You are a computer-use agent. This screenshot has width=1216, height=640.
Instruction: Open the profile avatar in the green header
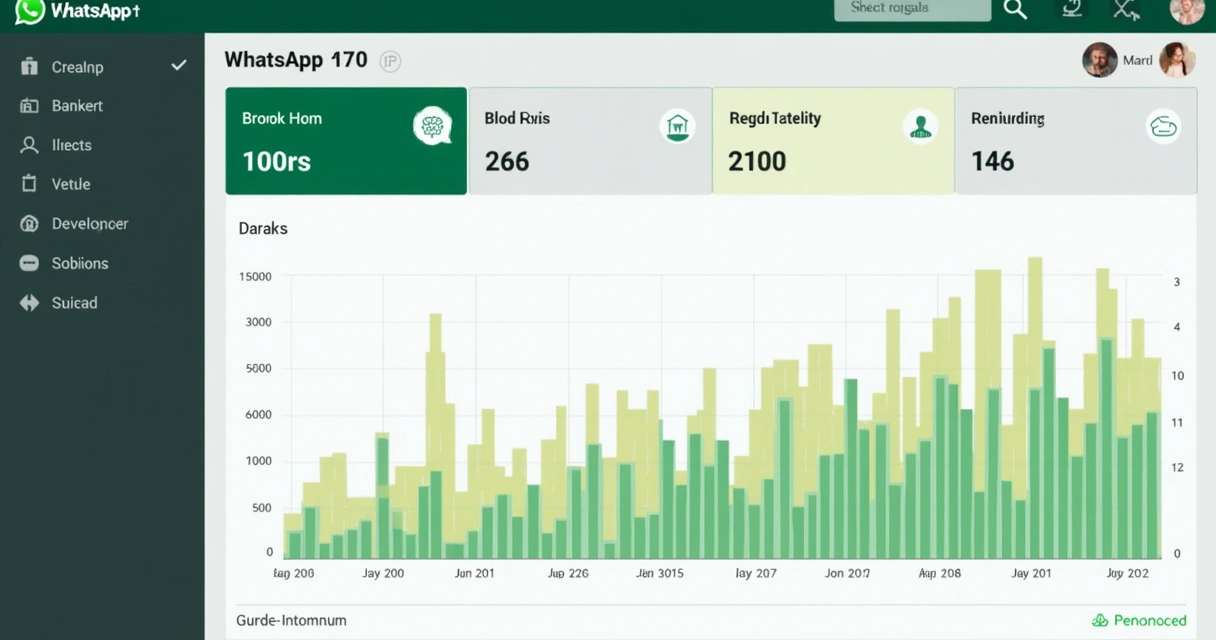click(x=1186, y=10)
